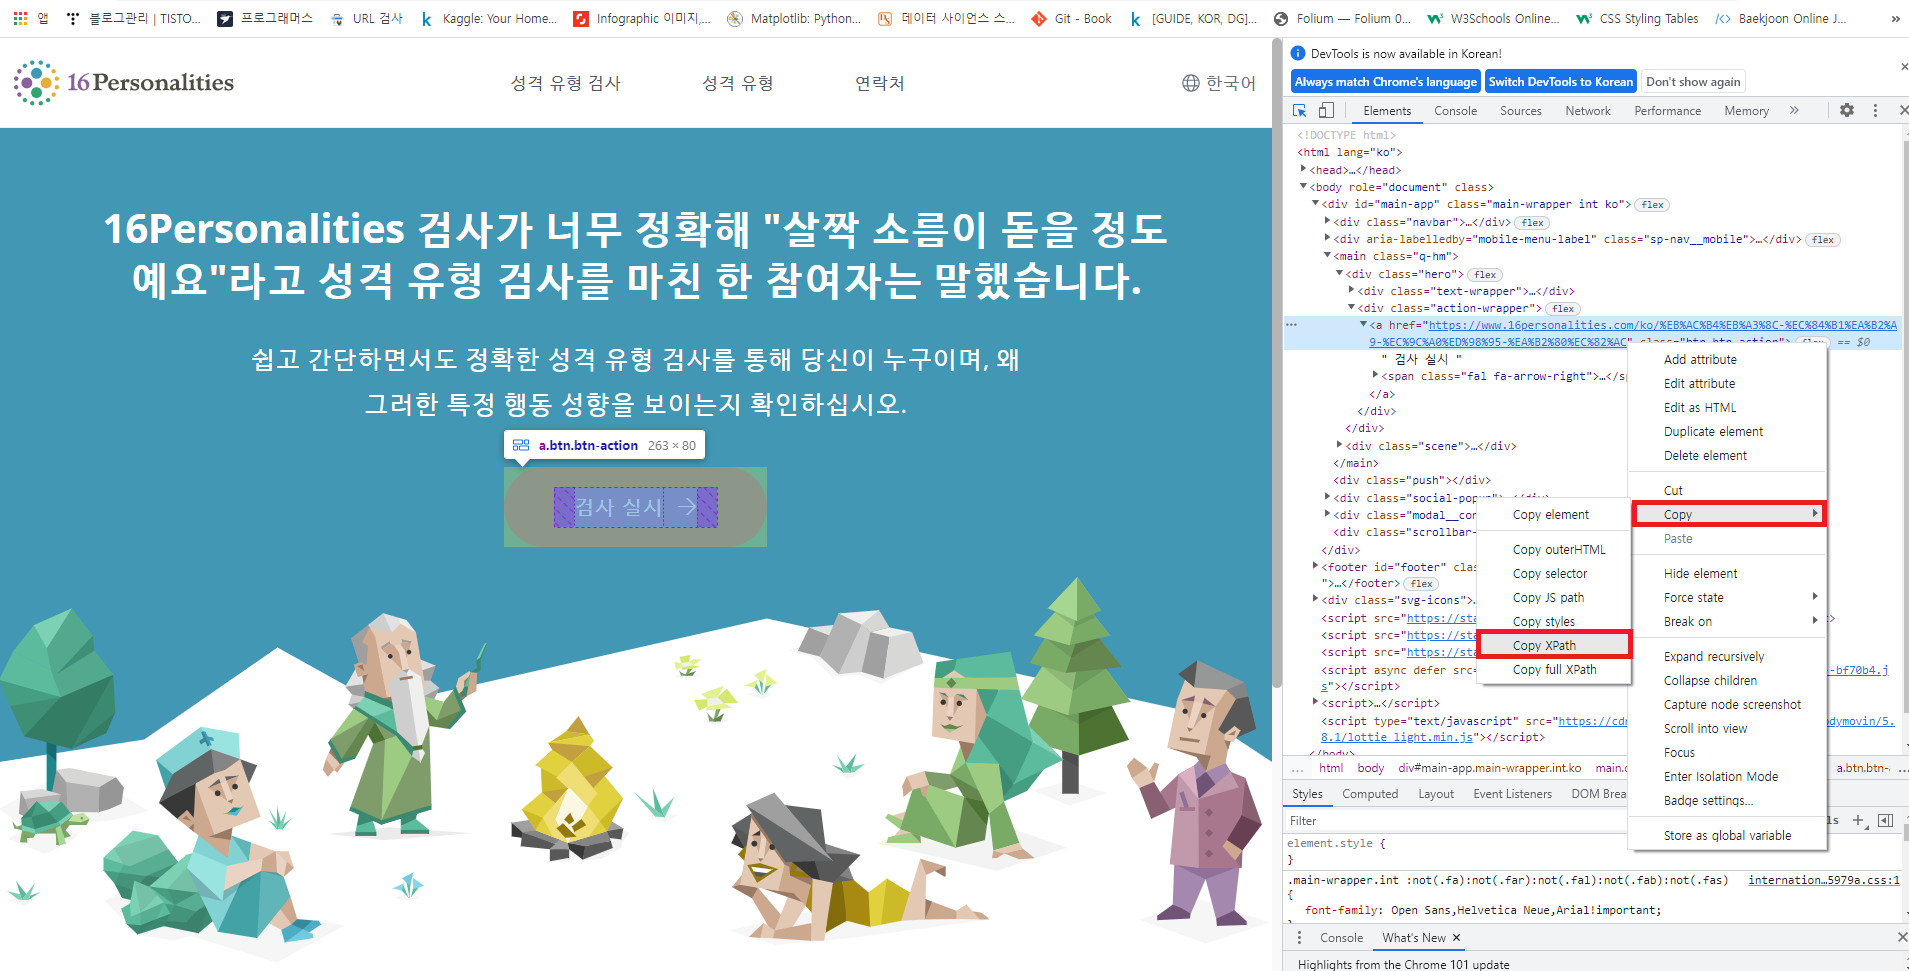Collapse the main q-hm node

(x=1327, y=255)
